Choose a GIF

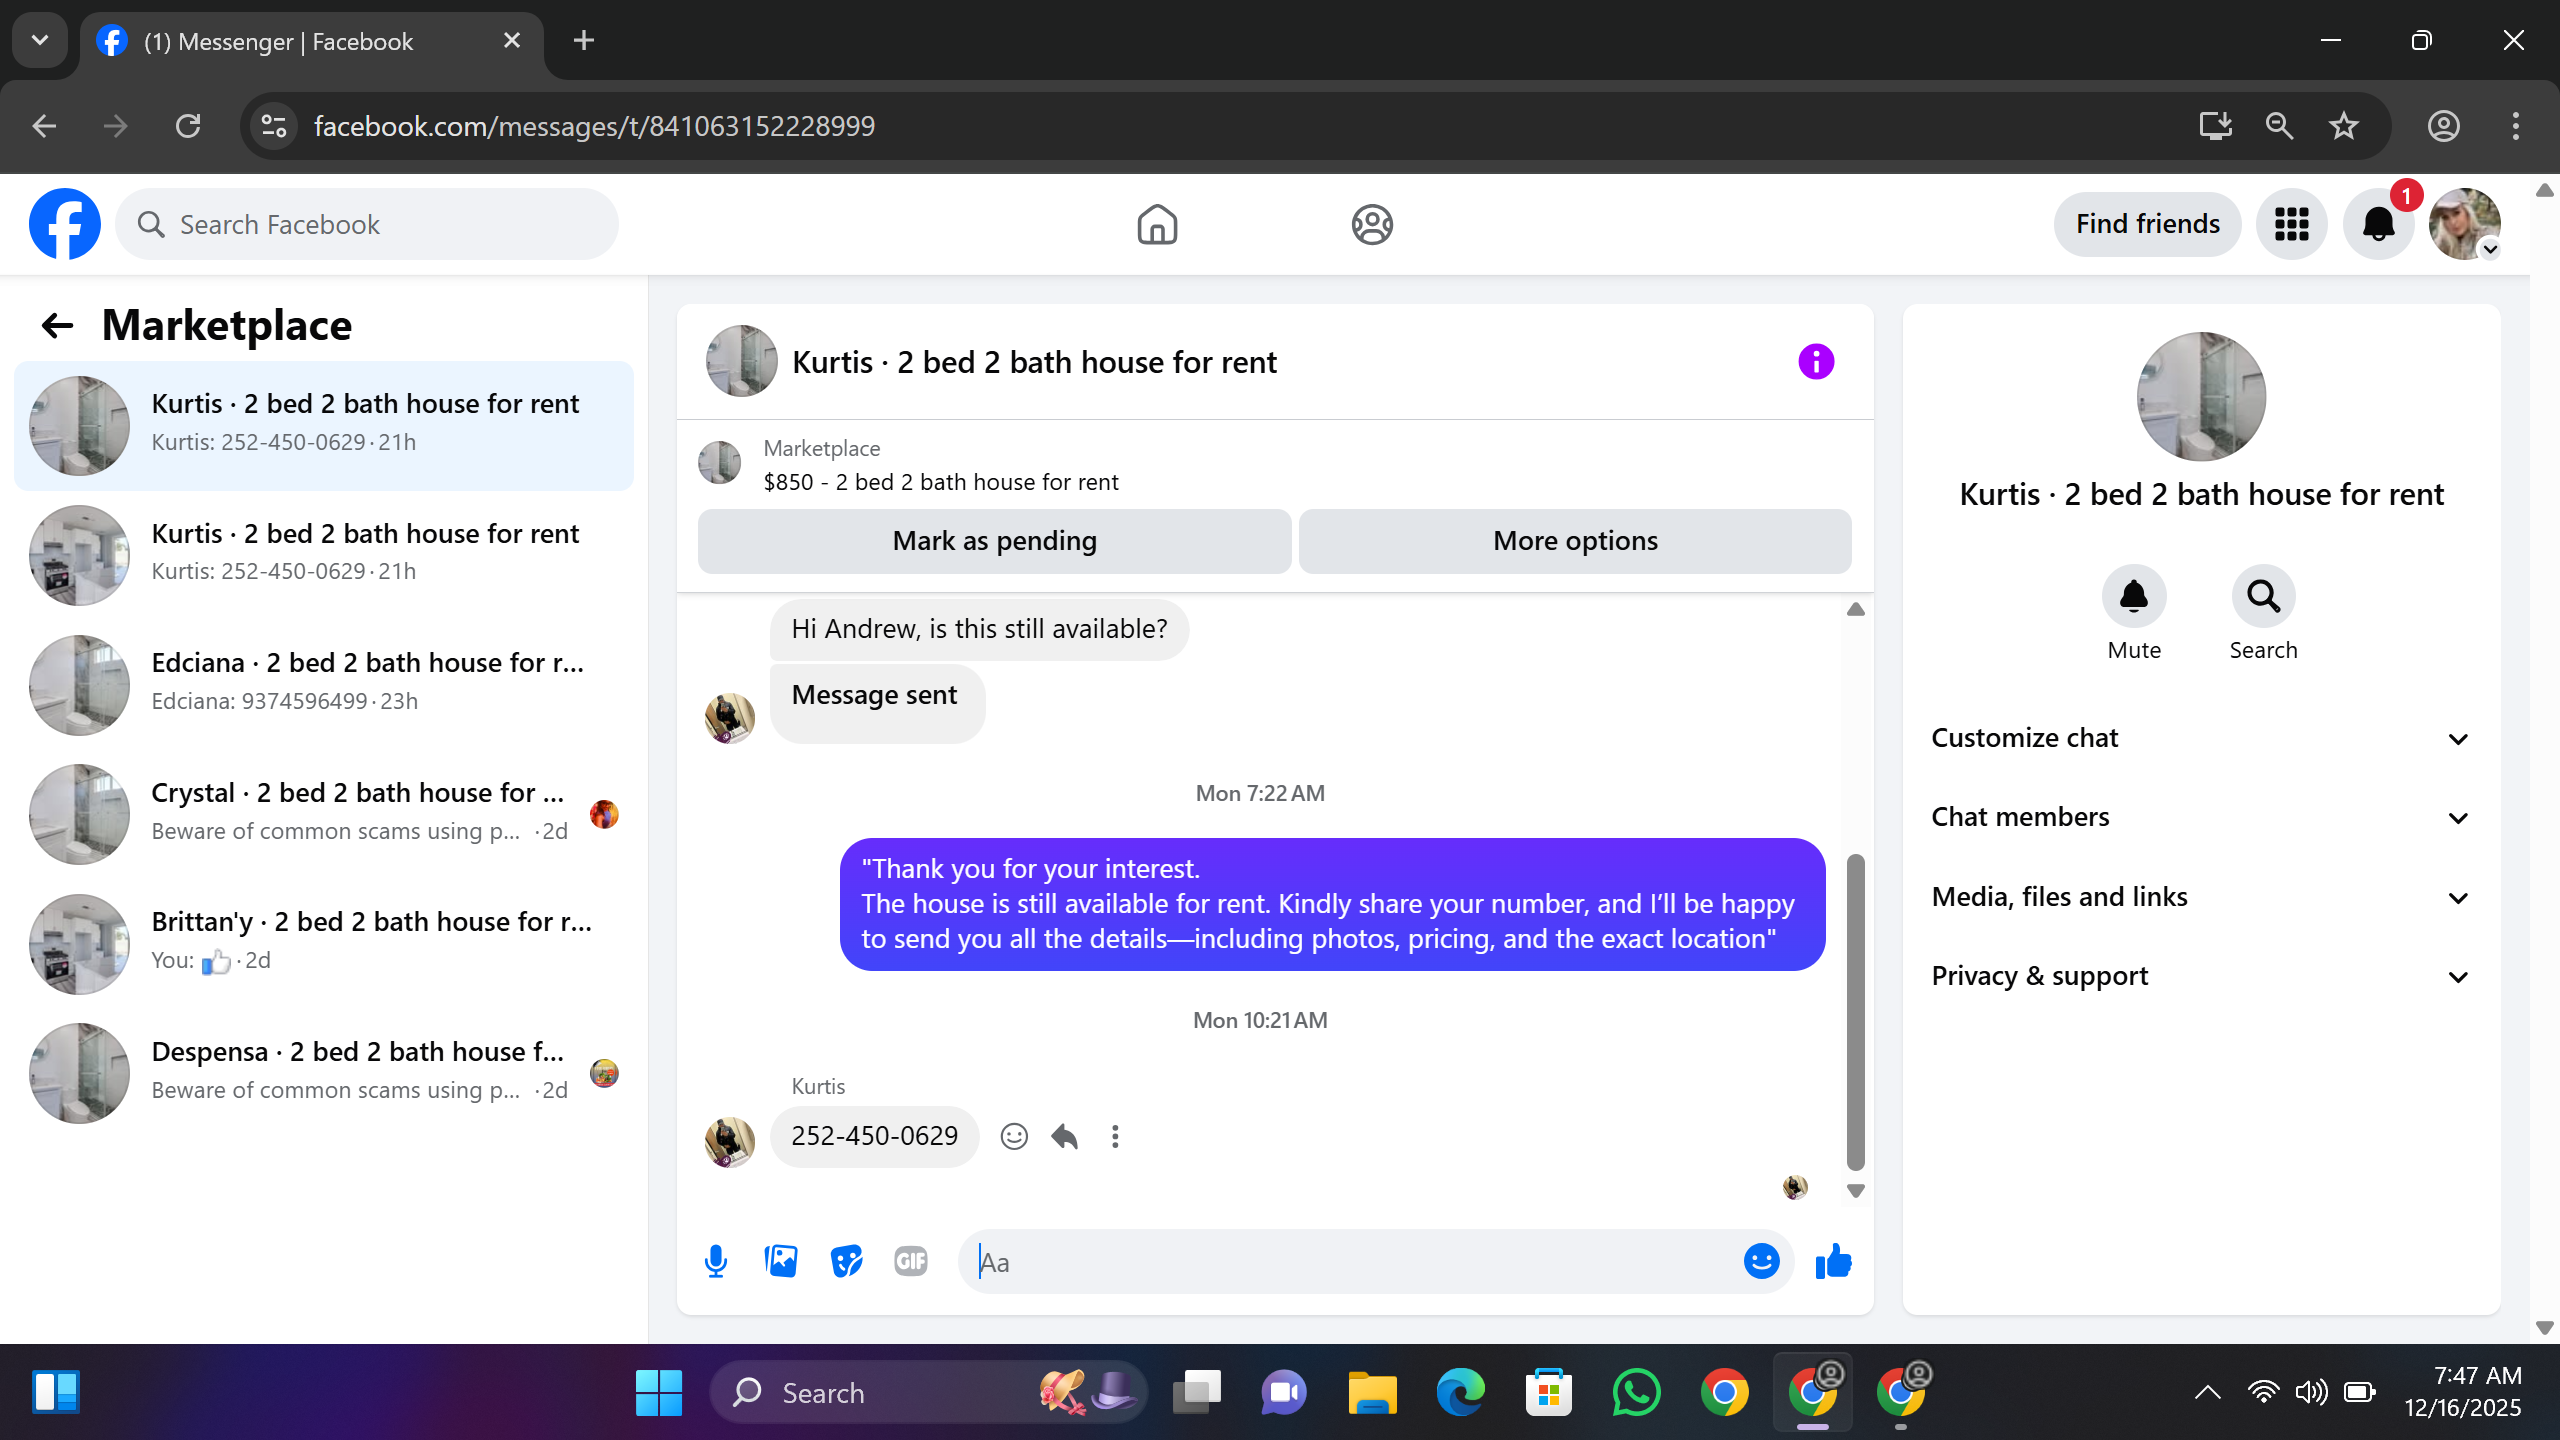tap(911, 1261)
